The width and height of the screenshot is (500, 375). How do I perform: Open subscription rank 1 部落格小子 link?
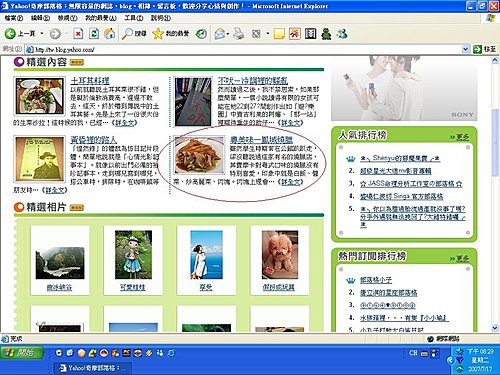coord(376,280)
